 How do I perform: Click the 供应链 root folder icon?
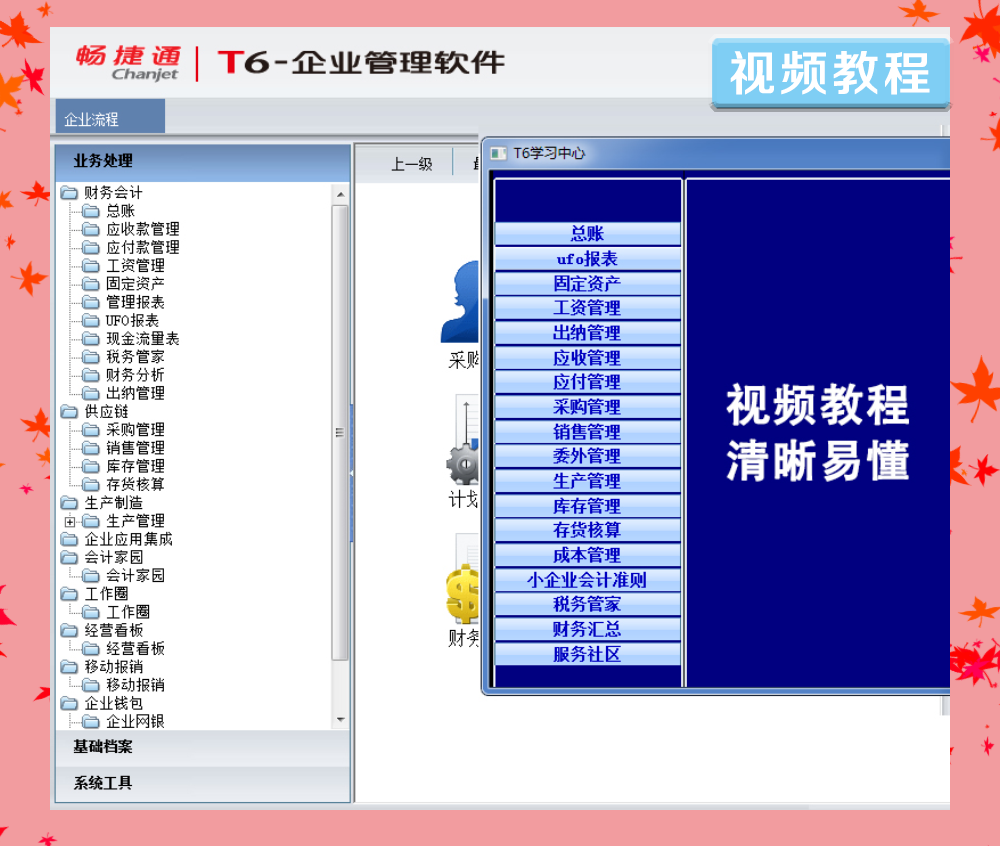click(69, 412)
